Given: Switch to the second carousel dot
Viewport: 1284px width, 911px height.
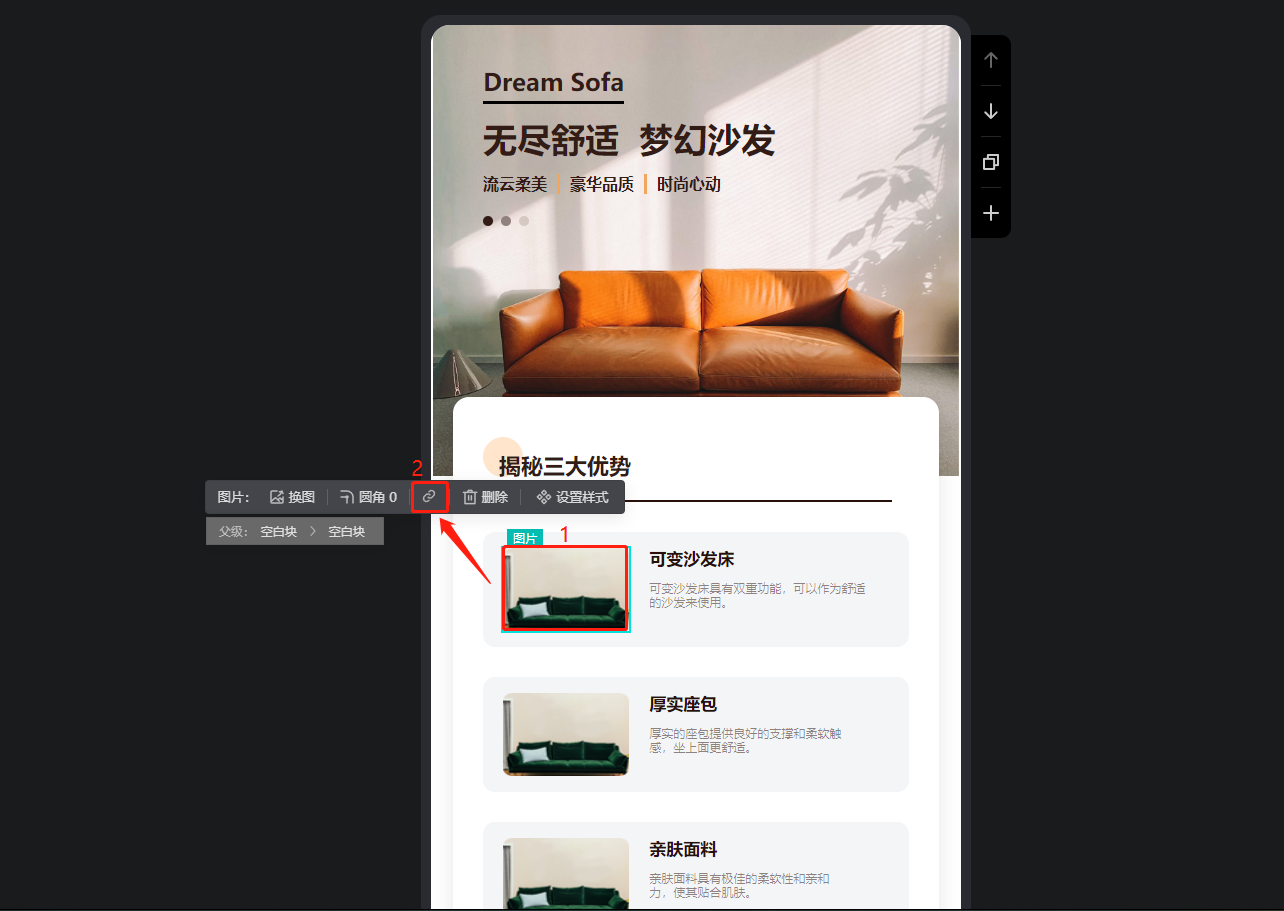Looking at the screenshot, I should 506,221.
